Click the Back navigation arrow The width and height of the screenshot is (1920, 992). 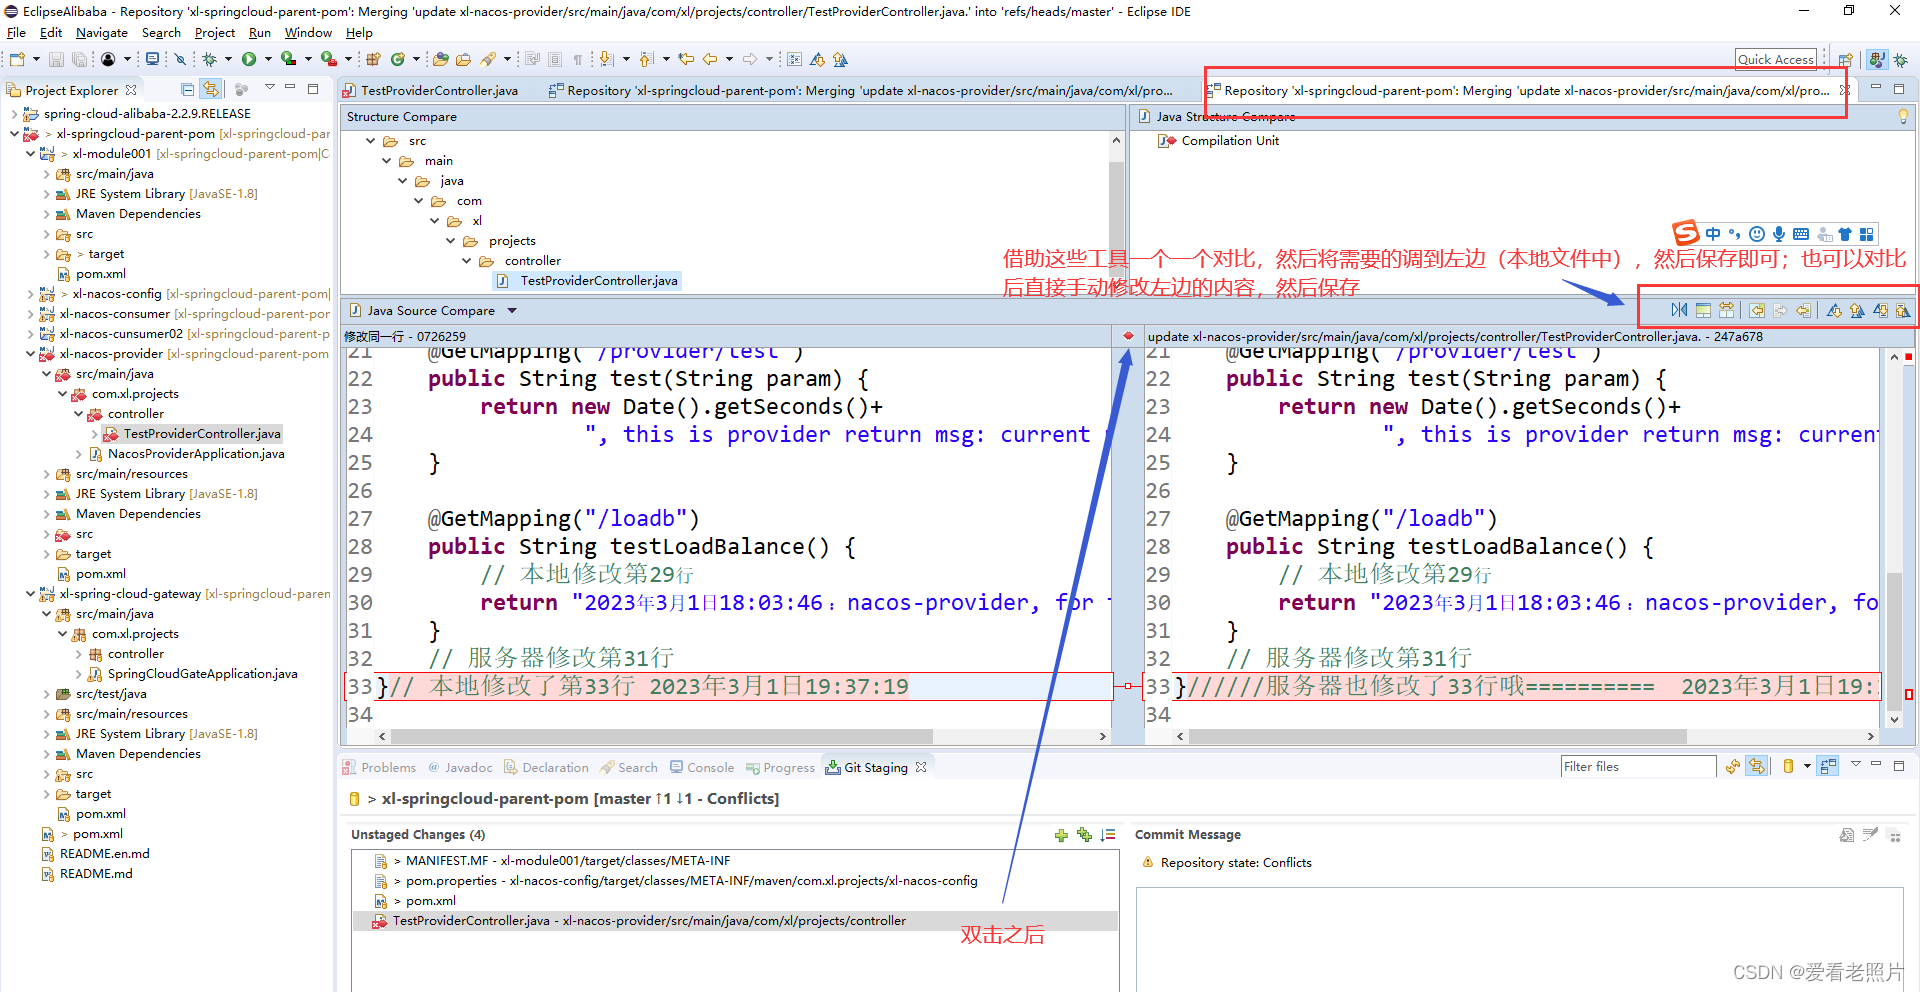[x=710, y=59]
